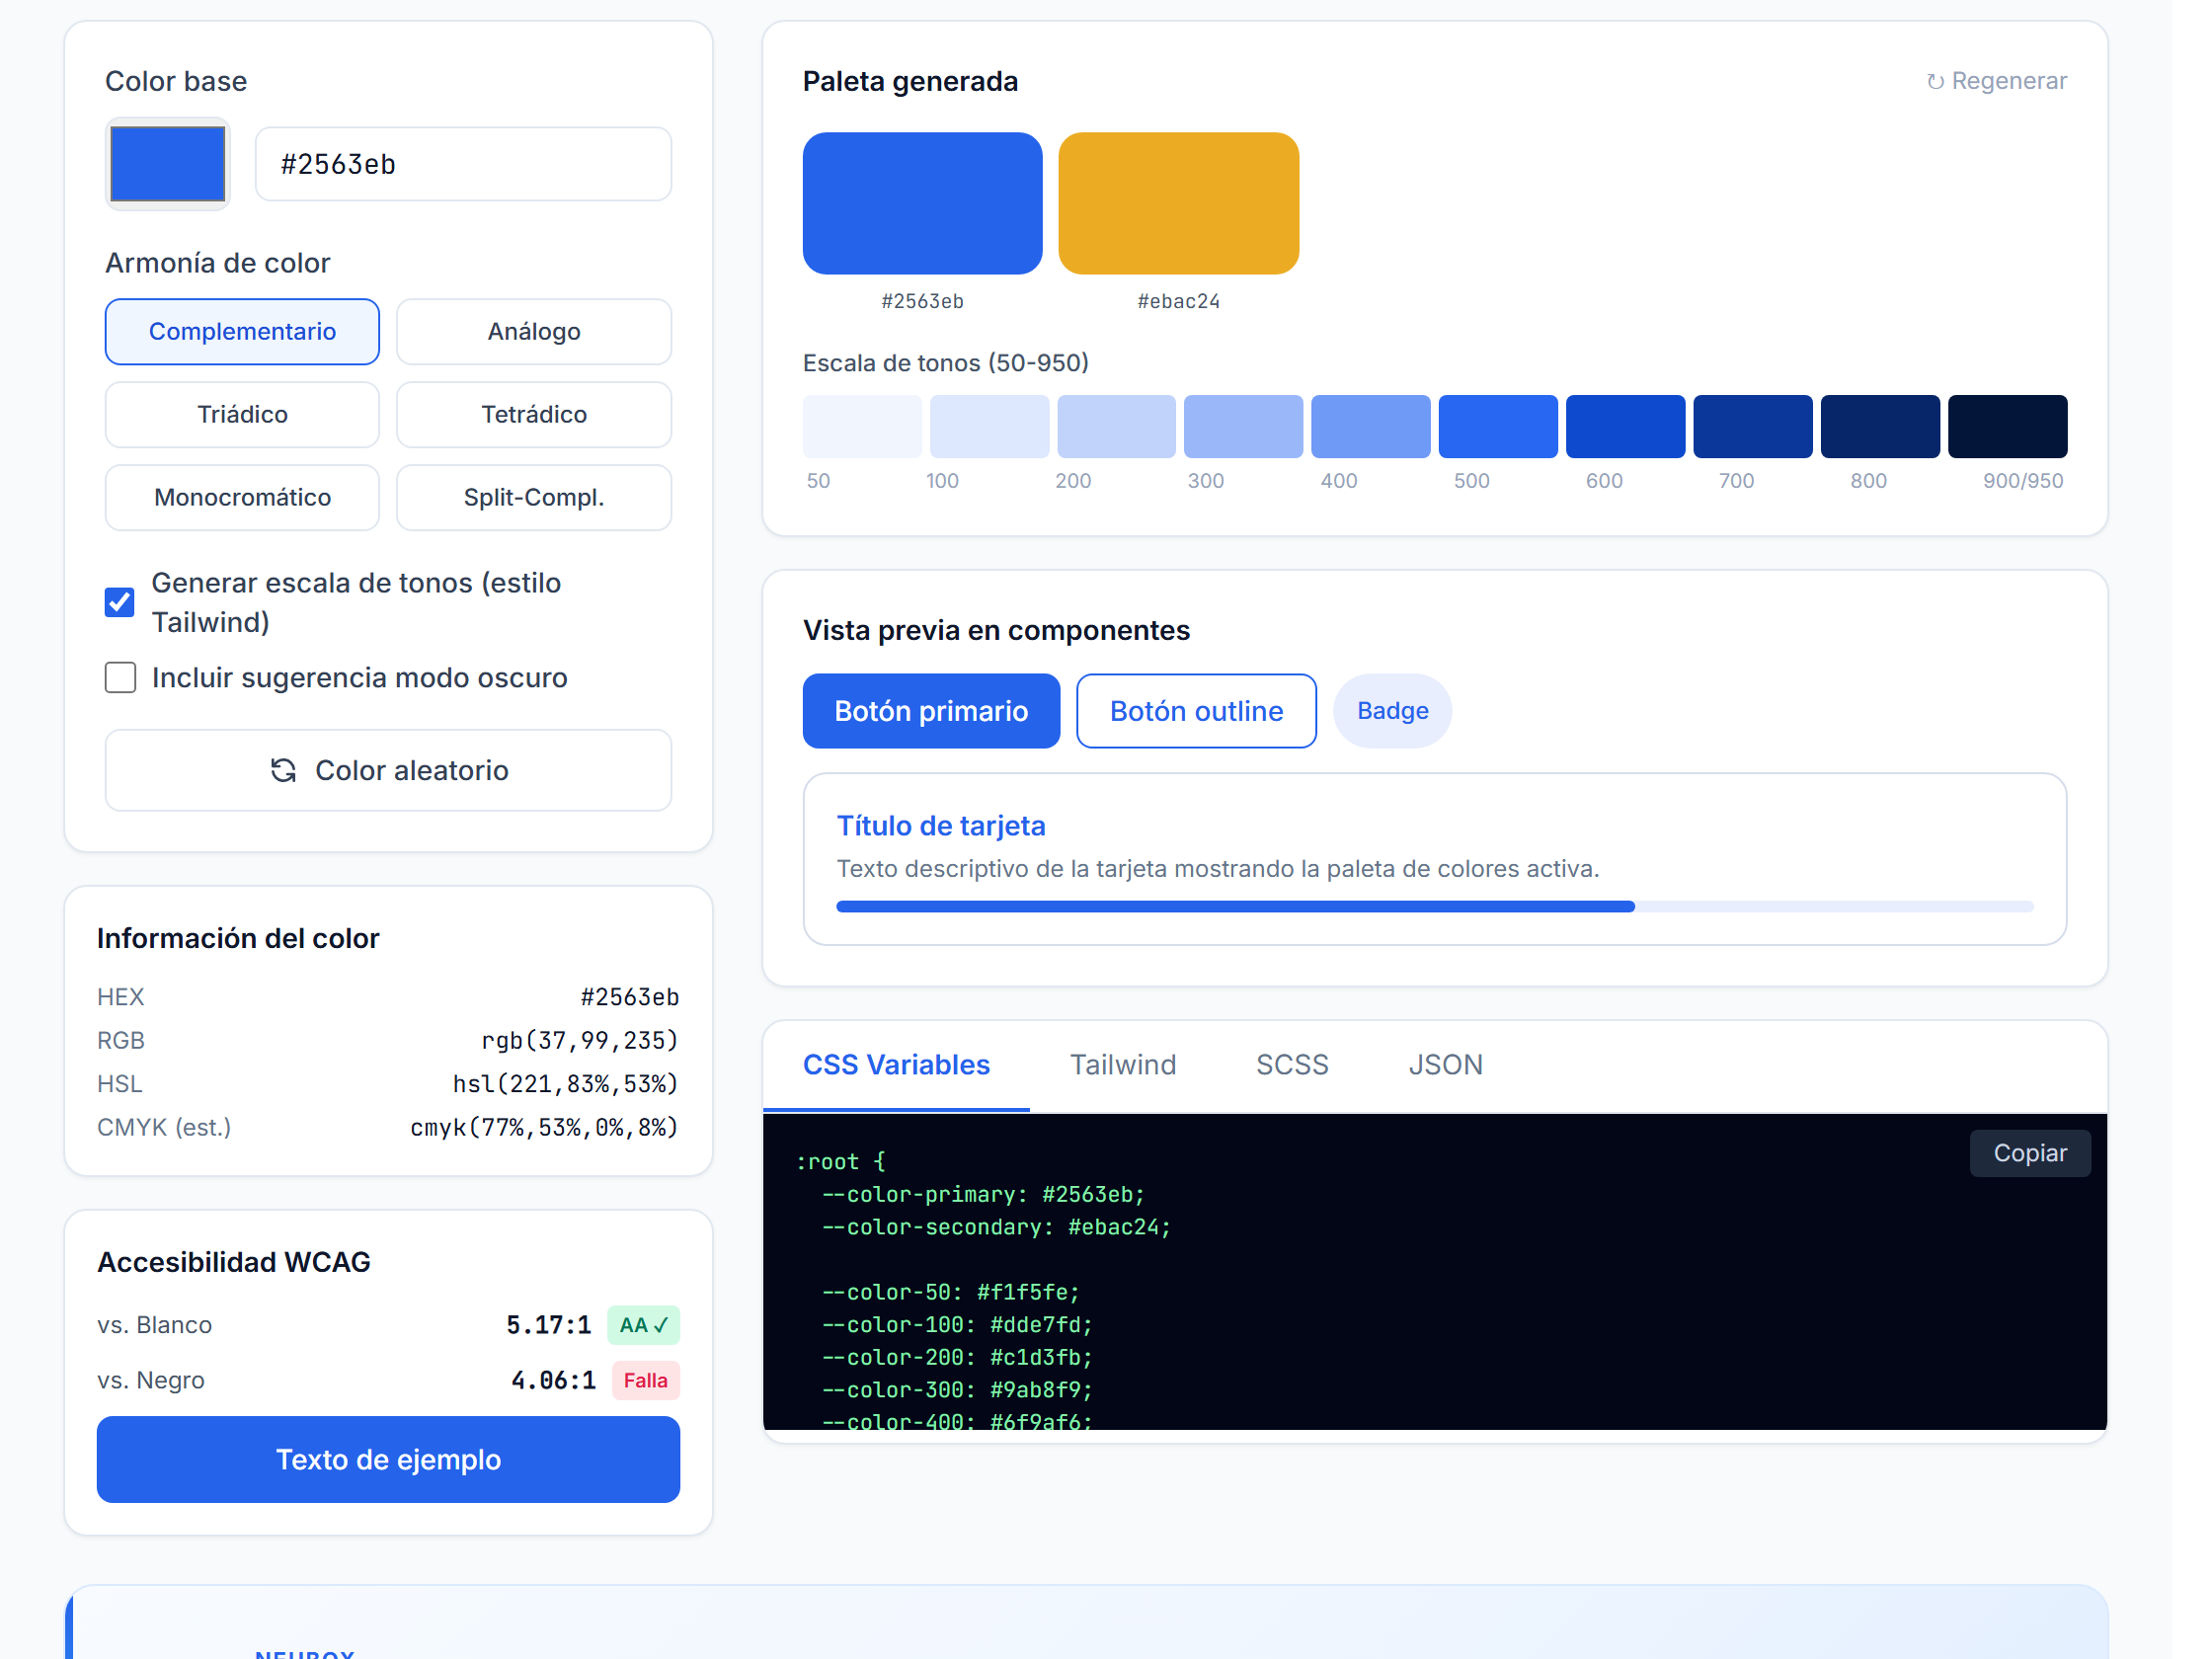Click the tone scale 600 swatch
Viewport: 2212px width, 1659px height.
tap(1625, 426)
